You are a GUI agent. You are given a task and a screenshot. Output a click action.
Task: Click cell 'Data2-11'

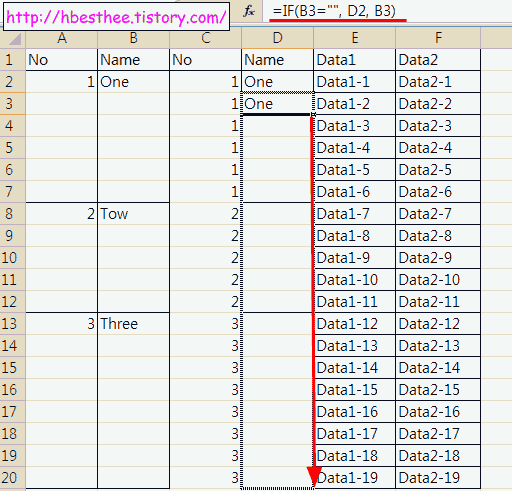coord(438,302)
